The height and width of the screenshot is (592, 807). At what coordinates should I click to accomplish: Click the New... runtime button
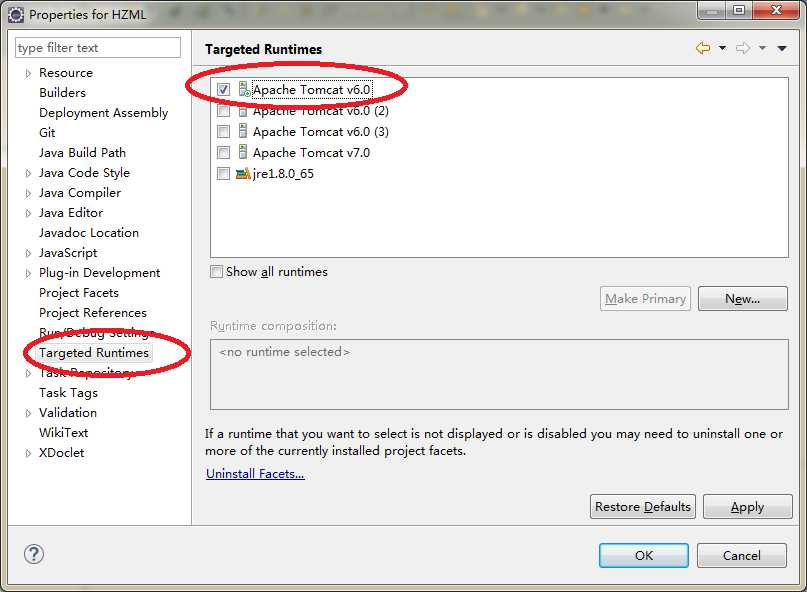743,299
